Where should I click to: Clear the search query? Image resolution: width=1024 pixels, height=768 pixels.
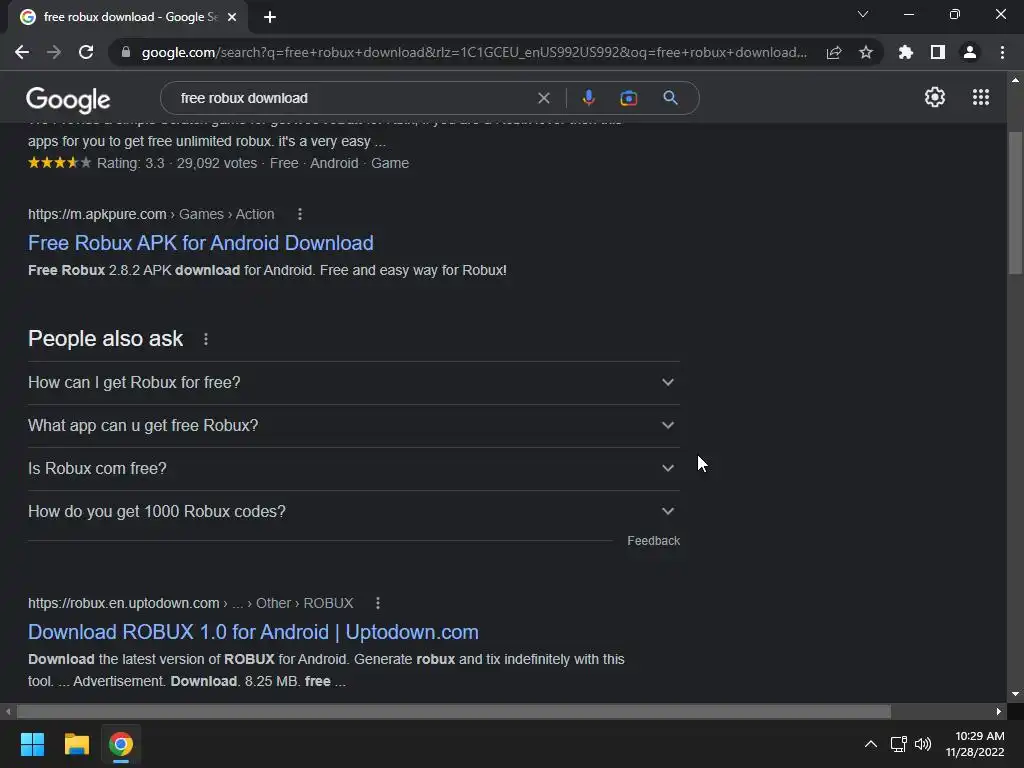pyautogui.click(x=543, y=98)
